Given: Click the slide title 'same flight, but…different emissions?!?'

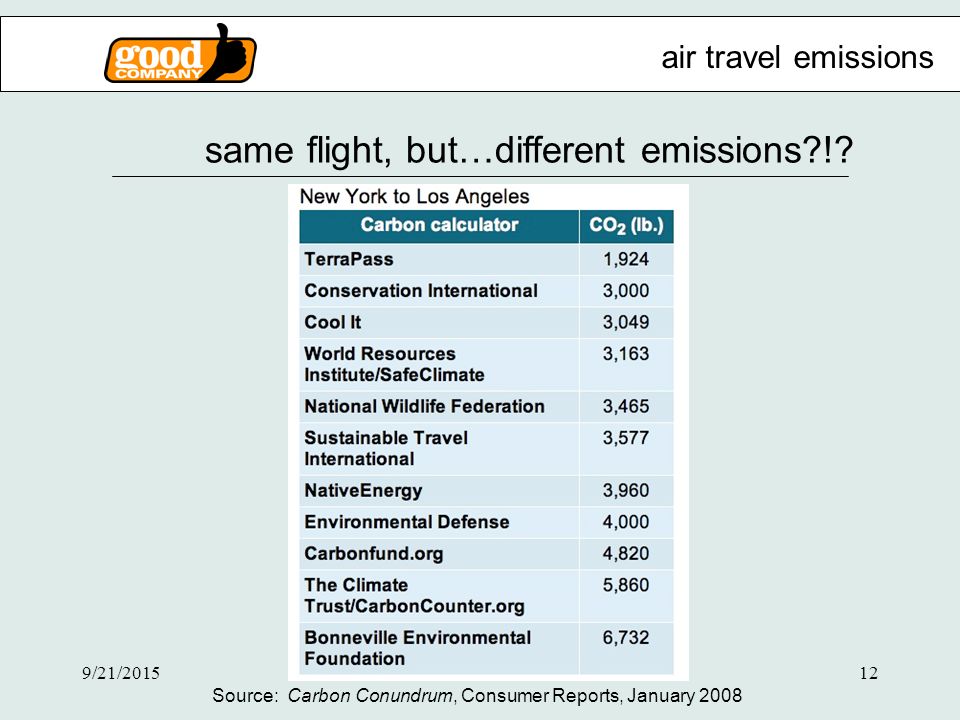Looking at the screenshot, I should click(528, 150).
